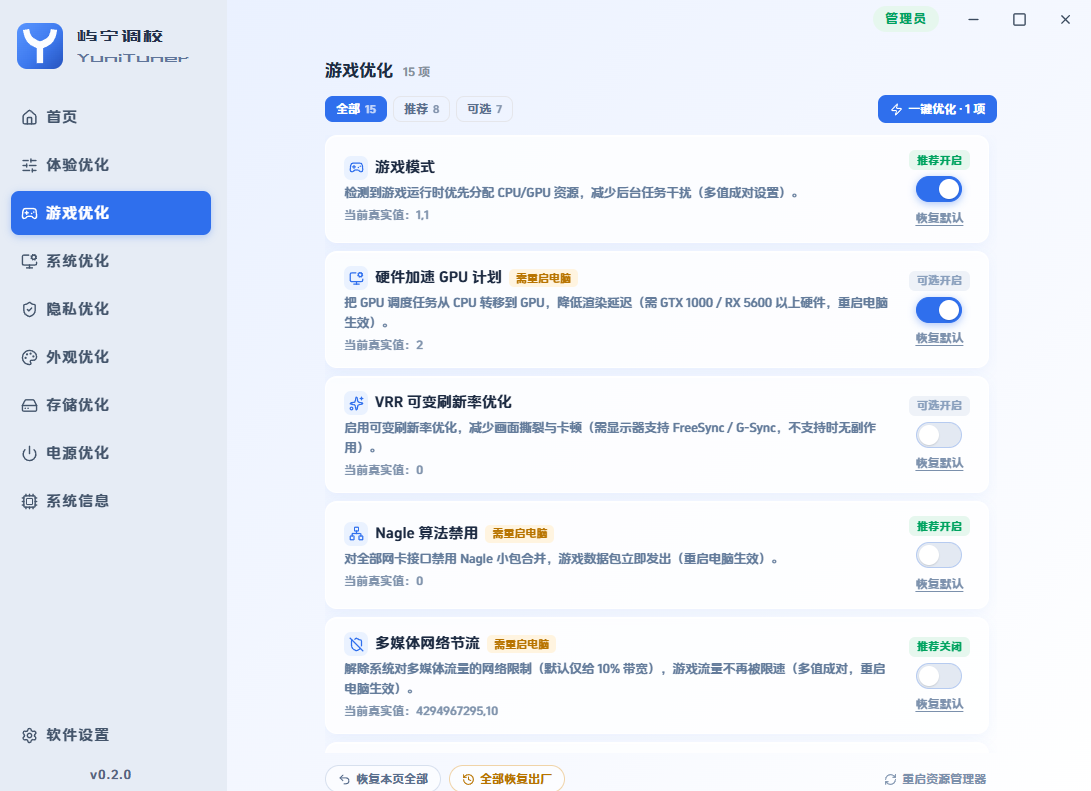Click 恢复默认 for VRR 可变刷新率优化
The width and height of the screenshot is (1091, 791).
[x=939, y=463]
